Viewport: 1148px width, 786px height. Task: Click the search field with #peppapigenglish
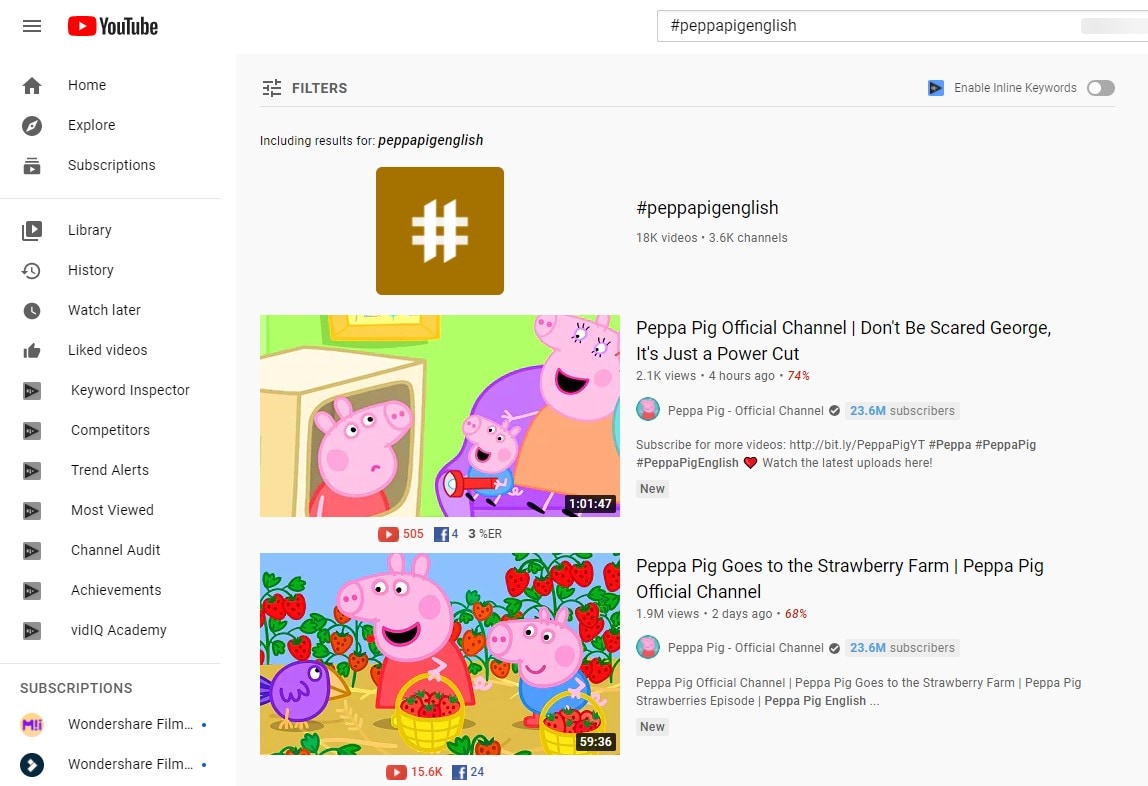pos(902,26)
